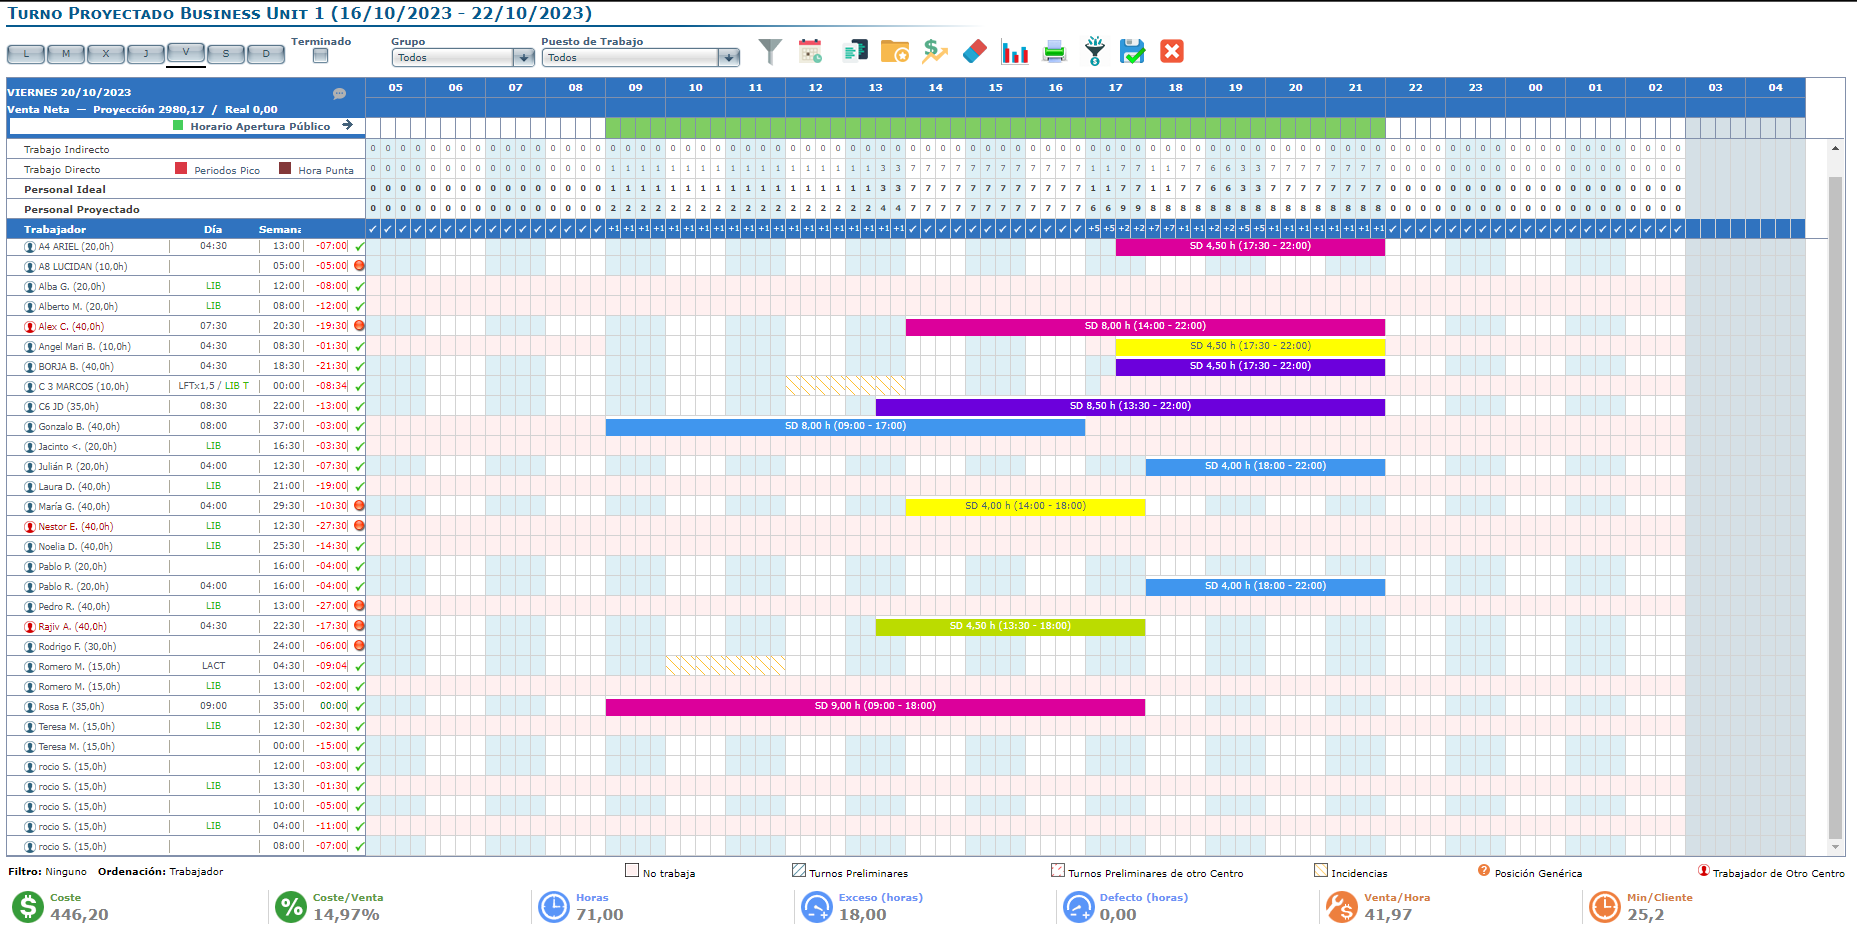Screen dimensions: 1857x941
Task: Click C 3 MARCOS hatched preliminary shift
Action: point(845,386)
